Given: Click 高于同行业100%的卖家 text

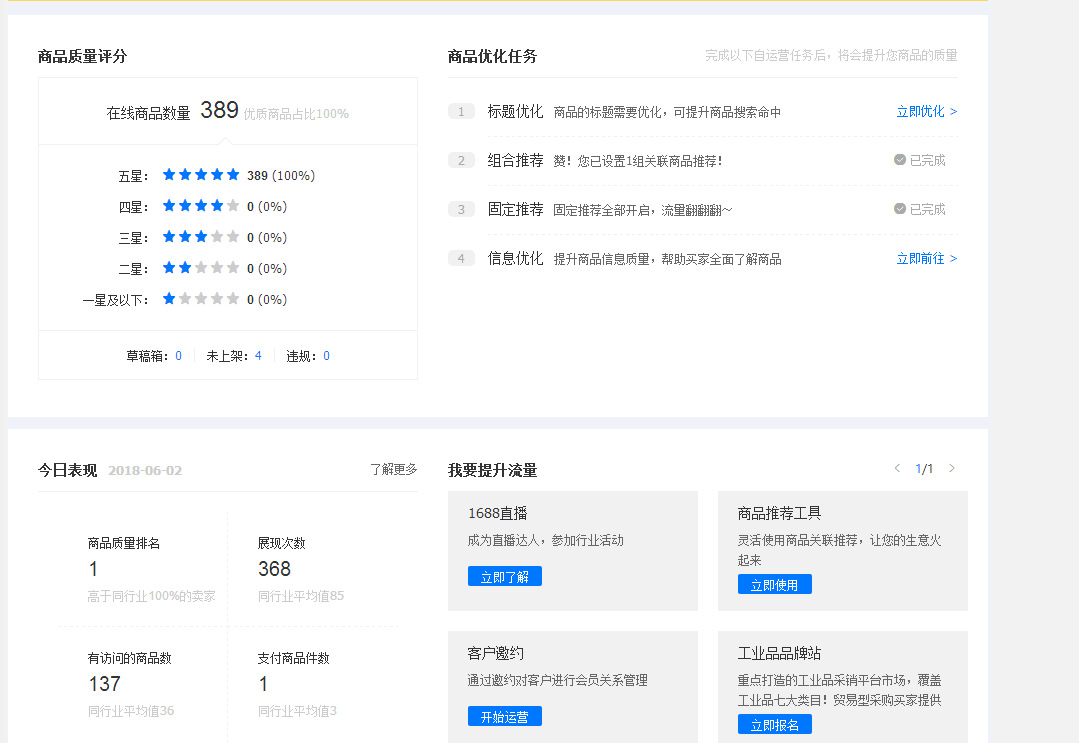Looking at the screenshot, I should point(151,596).
